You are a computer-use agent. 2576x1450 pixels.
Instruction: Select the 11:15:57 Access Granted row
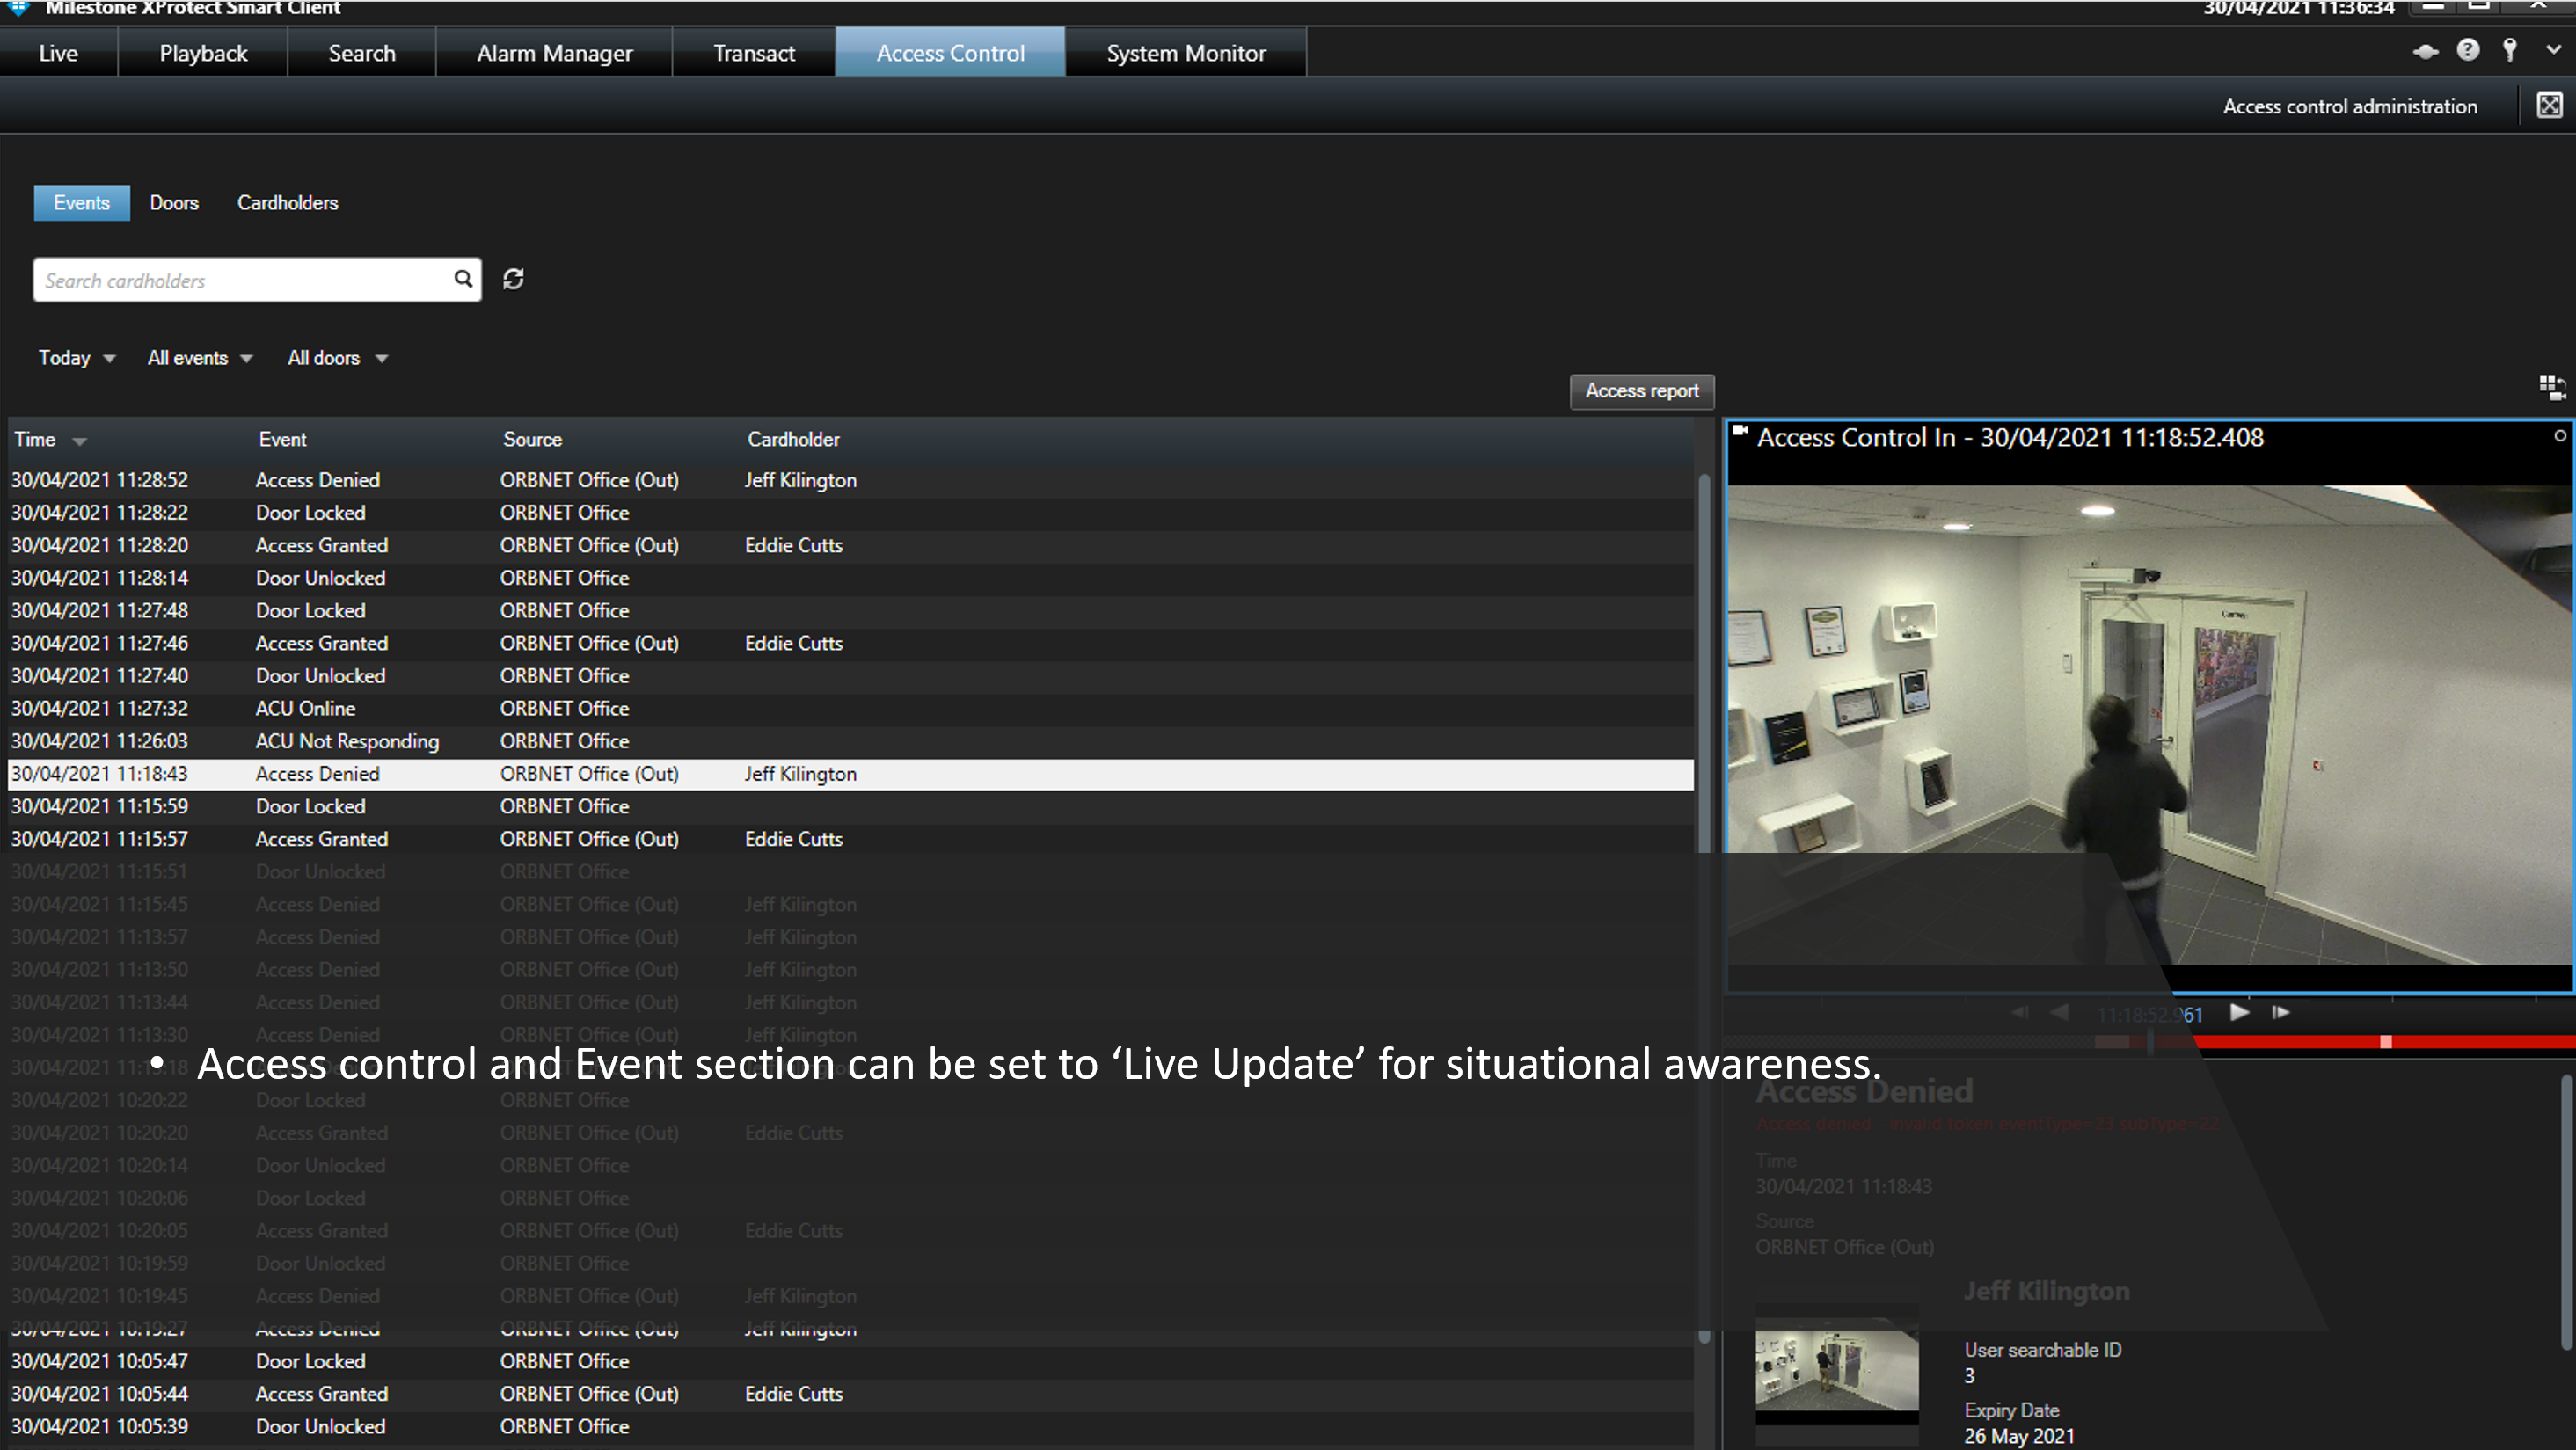click(851, 840)
